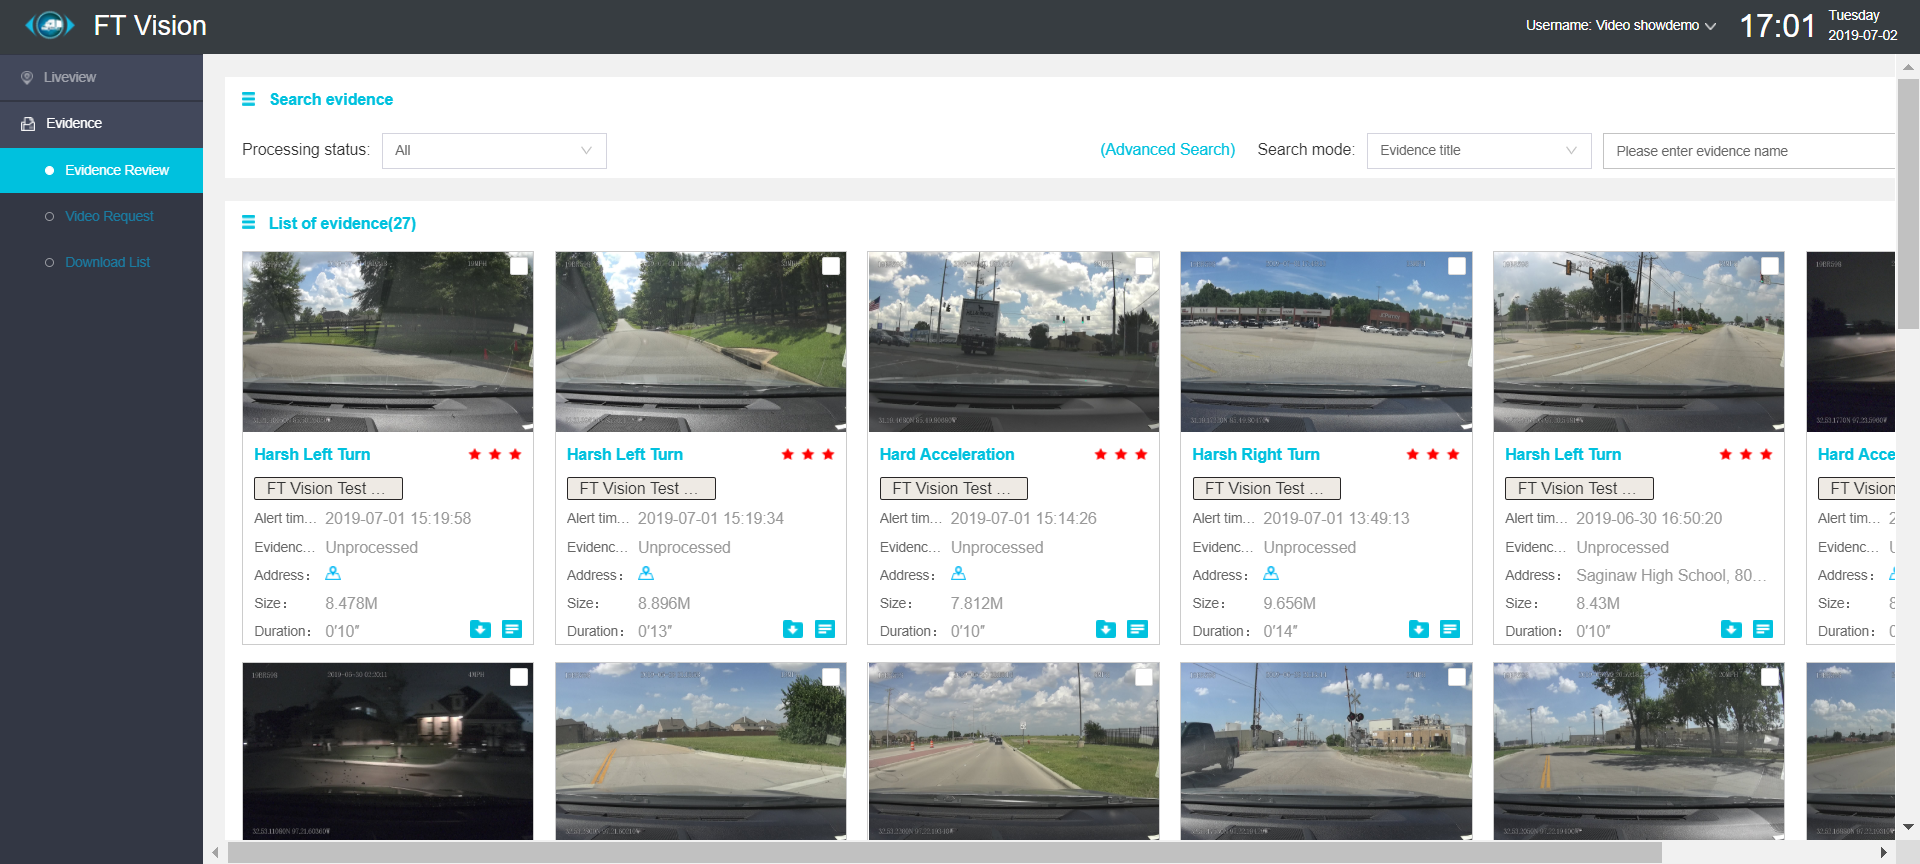Open the Processing status dropdown

pyautogui.click(x=494, y=151)
